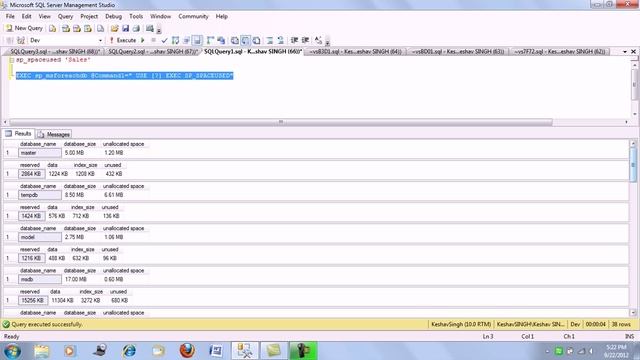The image size is (640, 360).
Task: Click the tempdb database name cell
Action: pos(40,195)
